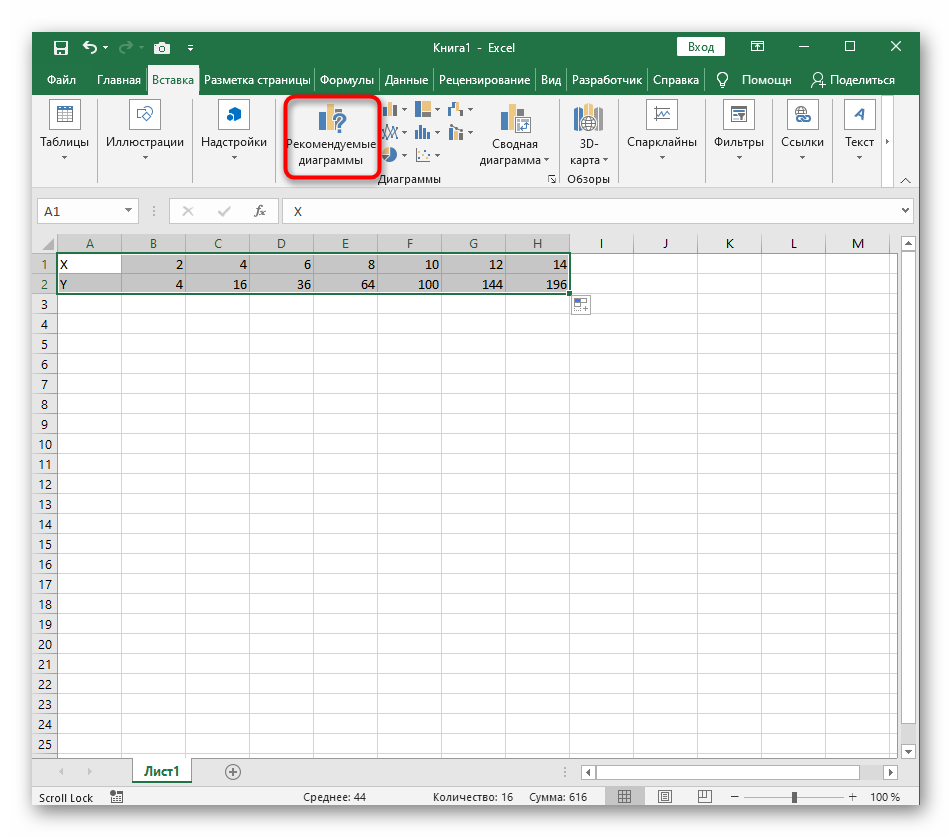Click the Insert Function fx icon
The height and width of the screenshot is (837, 952).
[x=260, y=211]
